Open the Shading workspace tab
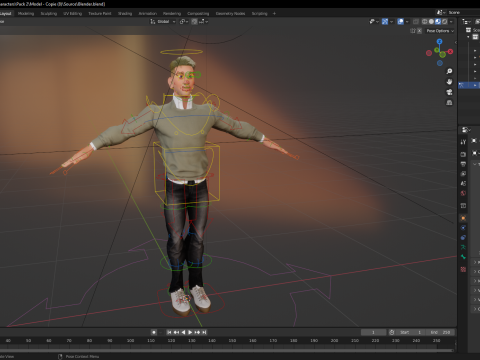The height and width of the screenshot is (360, 480). coord(125,13)
